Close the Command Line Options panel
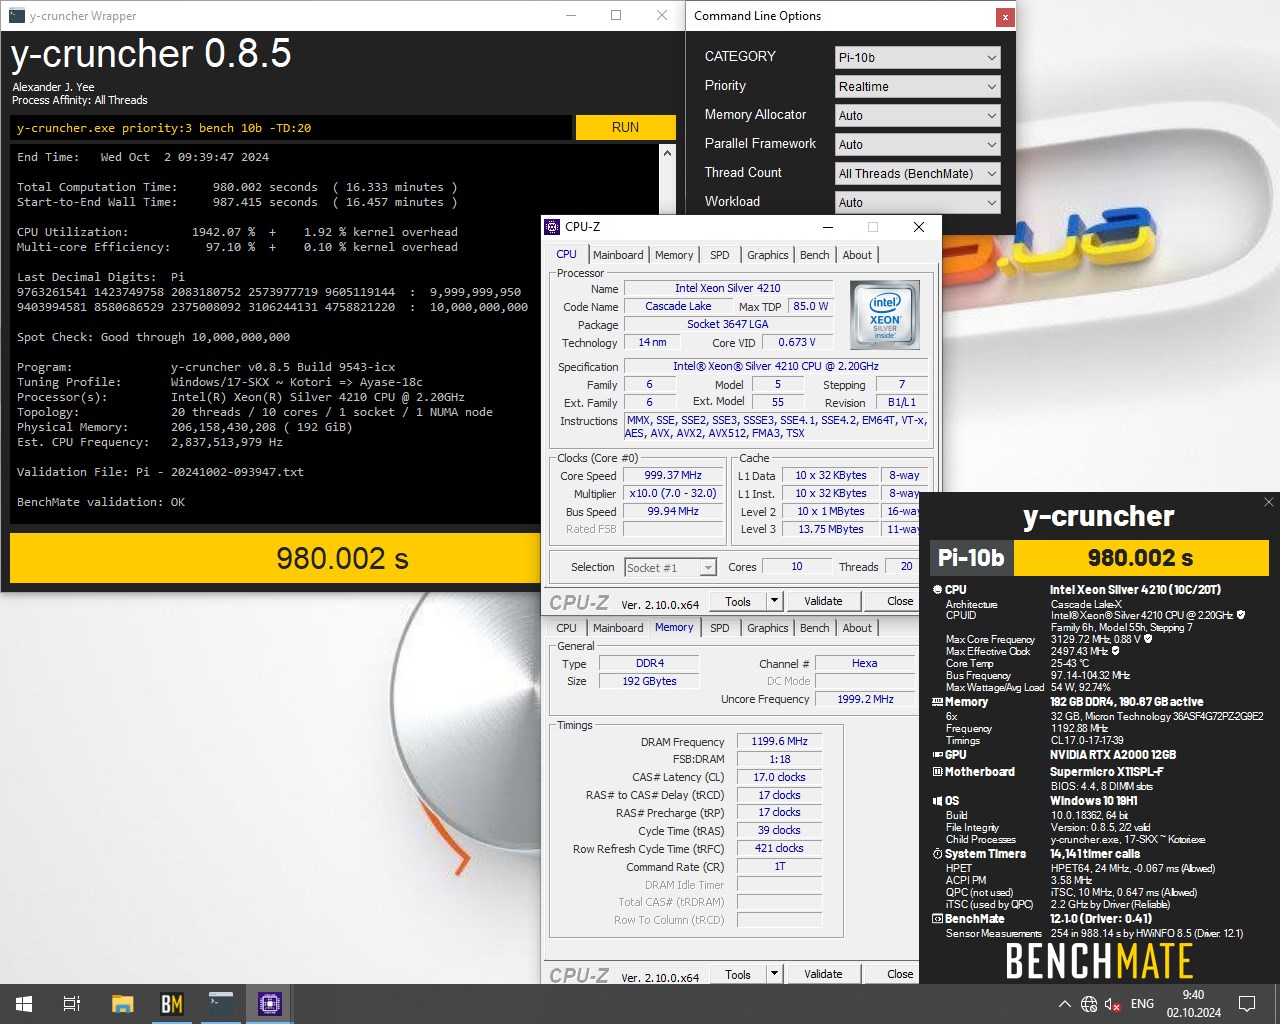This screenshot has width=1280, height=1024. point(1004,17)
